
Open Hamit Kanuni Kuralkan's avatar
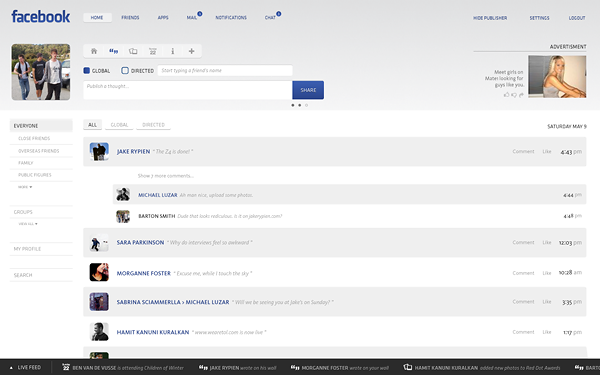(x=99, y=332)
